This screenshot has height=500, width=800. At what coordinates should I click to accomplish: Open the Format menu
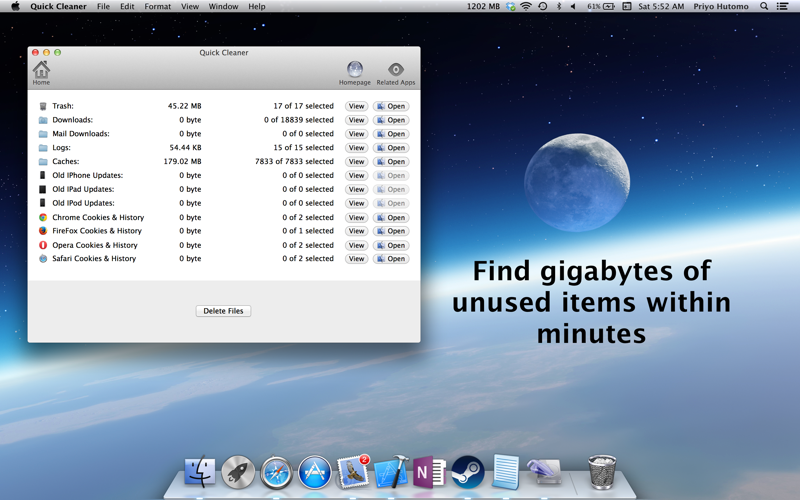[x=158, y=6]
